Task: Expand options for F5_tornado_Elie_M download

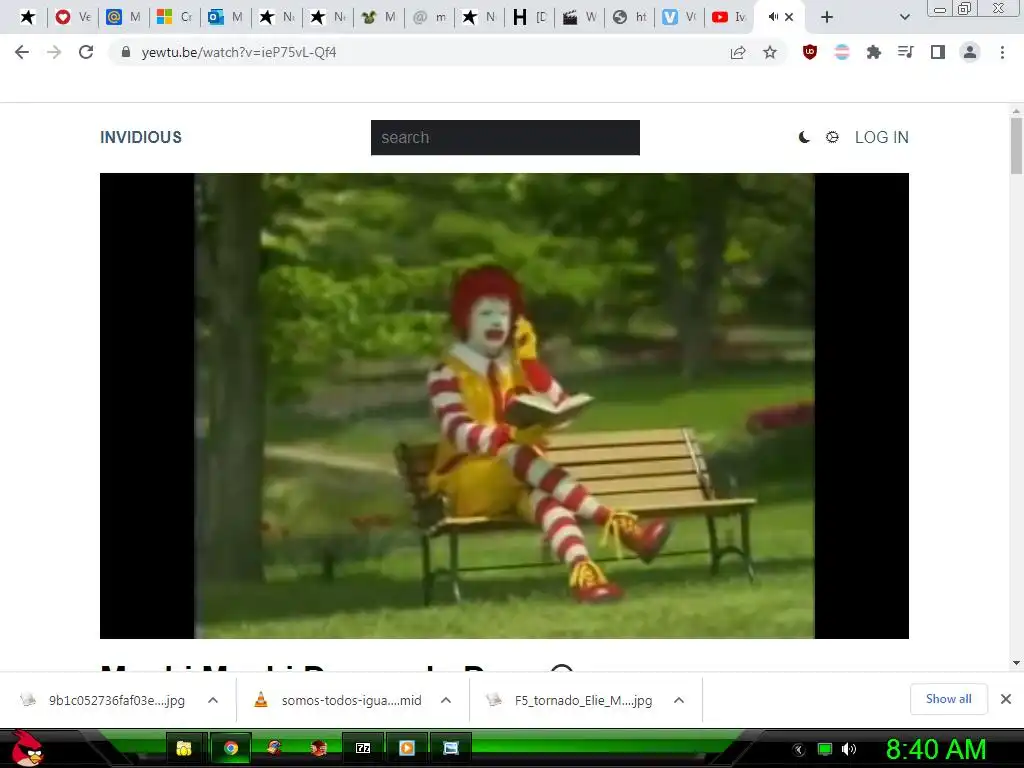Action: tap(679, 700)
